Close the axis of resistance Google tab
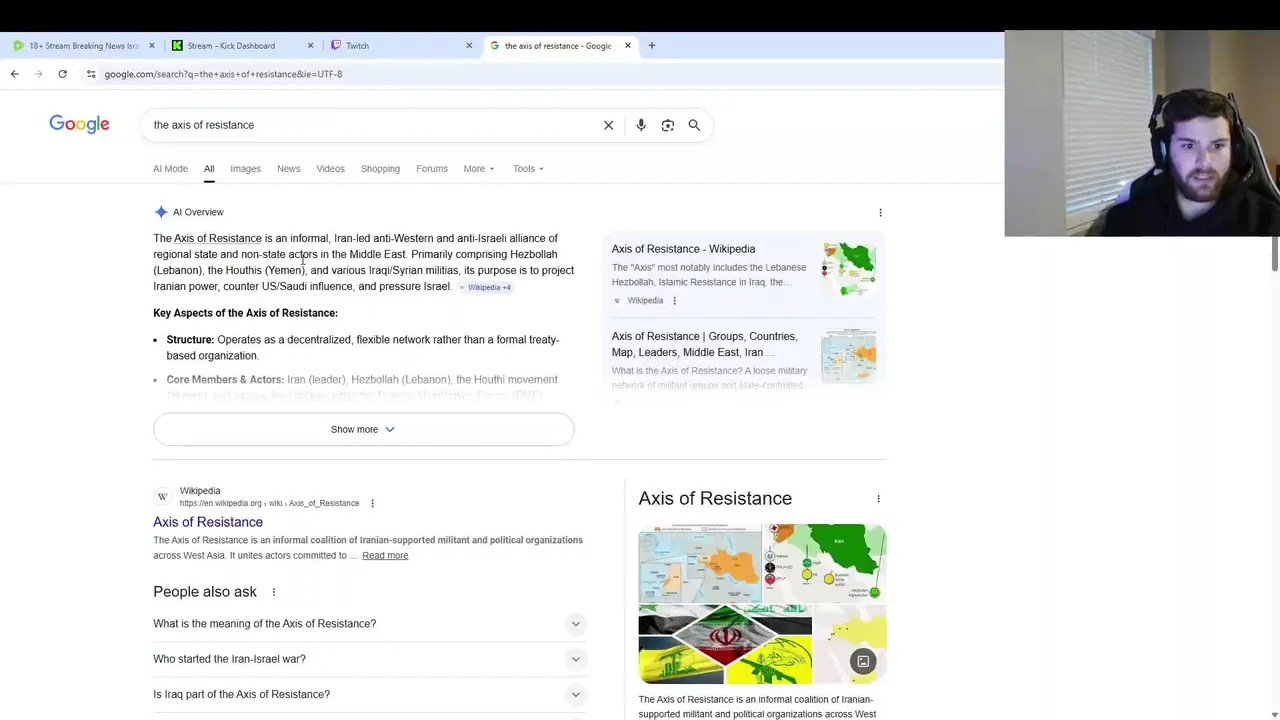Screen dimensions: 1280x720 coord(628,45)
